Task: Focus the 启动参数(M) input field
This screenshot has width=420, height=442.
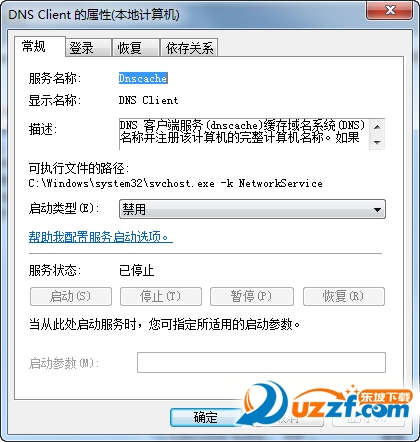Action: tap(261, 362)
